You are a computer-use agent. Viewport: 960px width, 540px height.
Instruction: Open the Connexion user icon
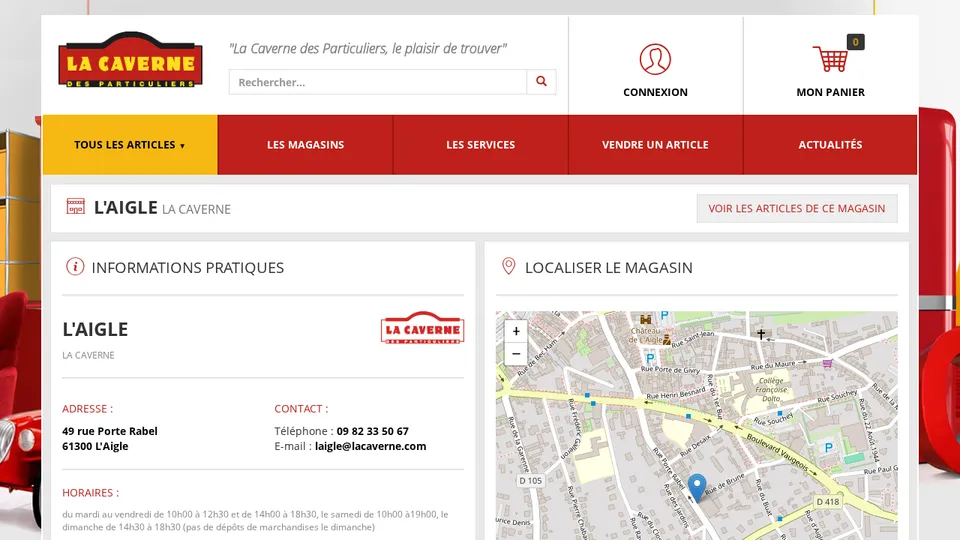pyautogui.click(x=655, y=59)
